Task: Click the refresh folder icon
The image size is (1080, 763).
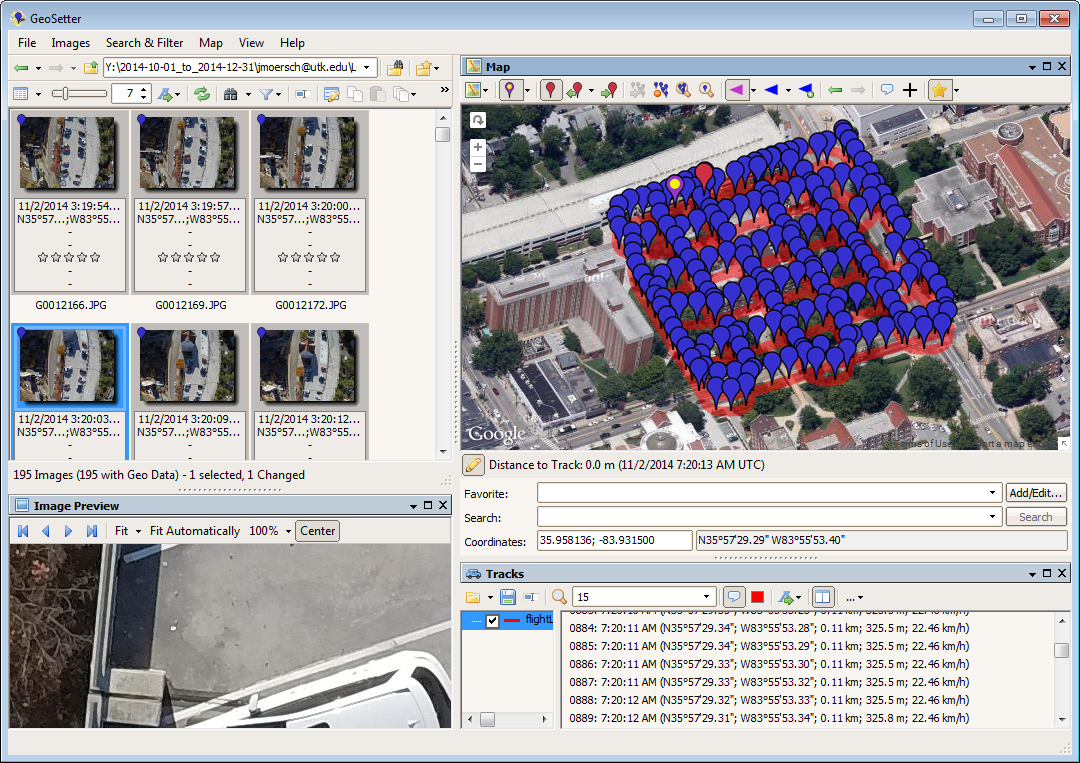Action: pos(203,94)
